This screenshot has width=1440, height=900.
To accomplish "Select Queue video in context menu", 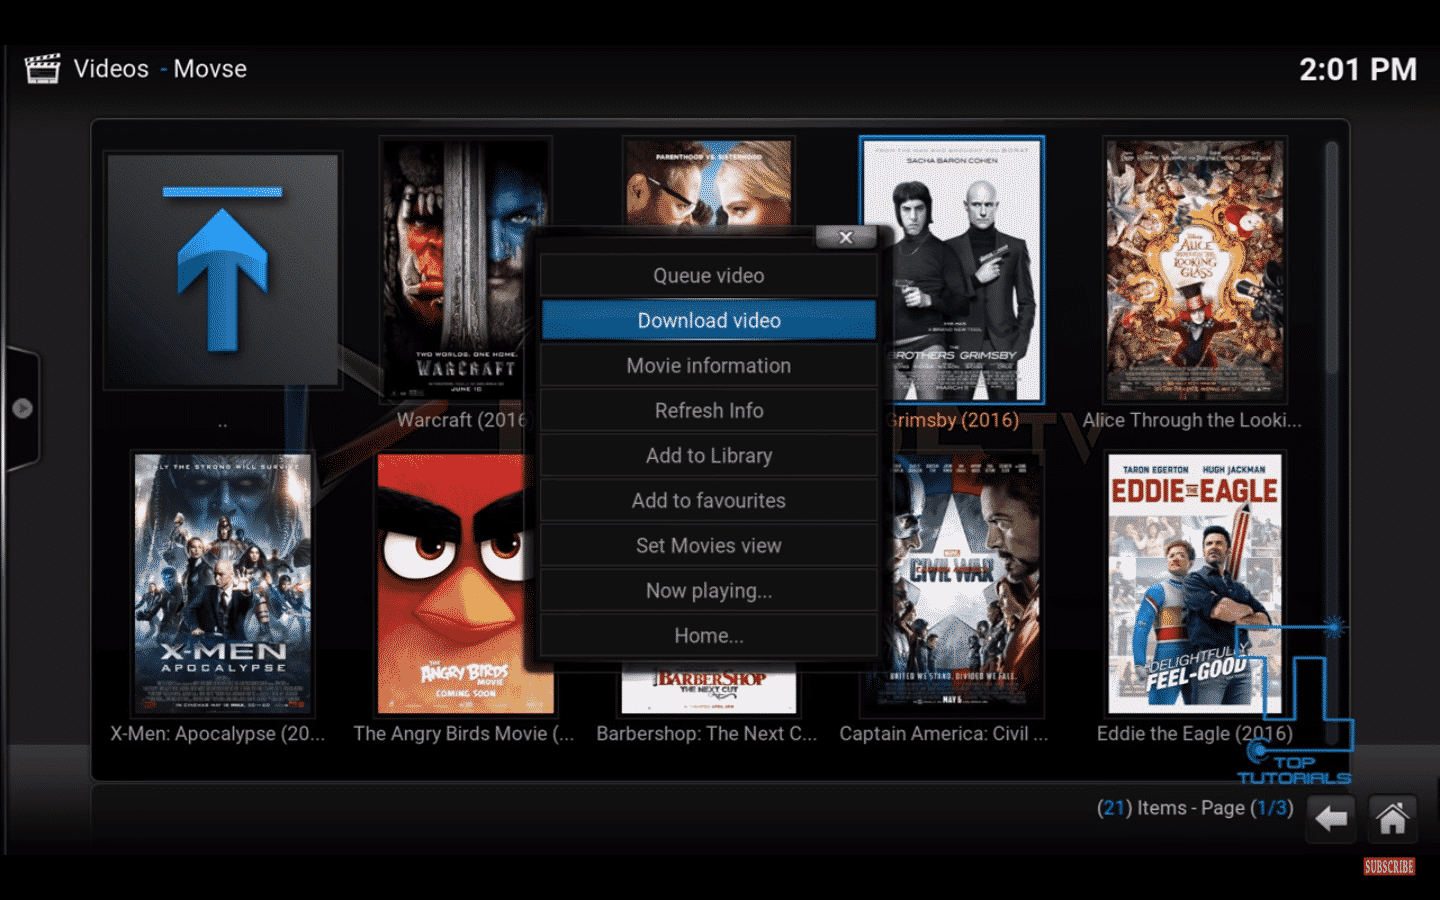I will [x=709, y=276].
